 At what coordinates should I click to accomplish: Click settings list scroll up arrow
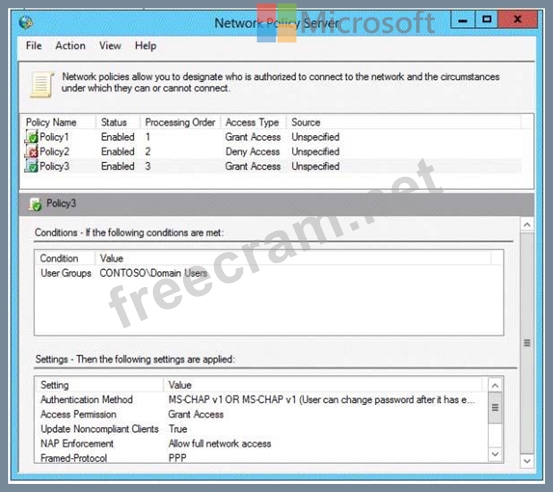pos(495,385)
